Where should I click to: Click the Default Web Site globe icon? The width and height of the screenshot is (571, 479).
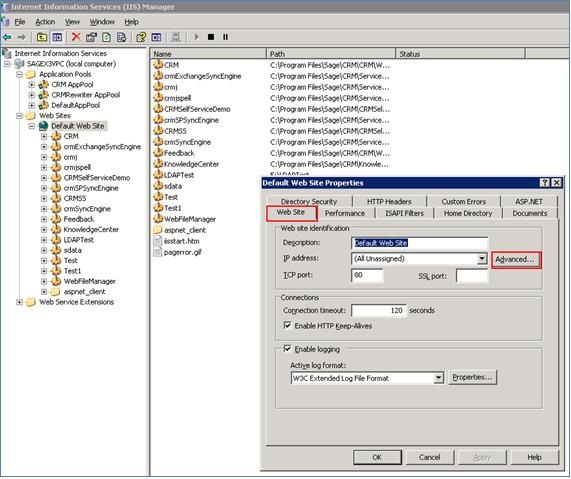(44, 126)
